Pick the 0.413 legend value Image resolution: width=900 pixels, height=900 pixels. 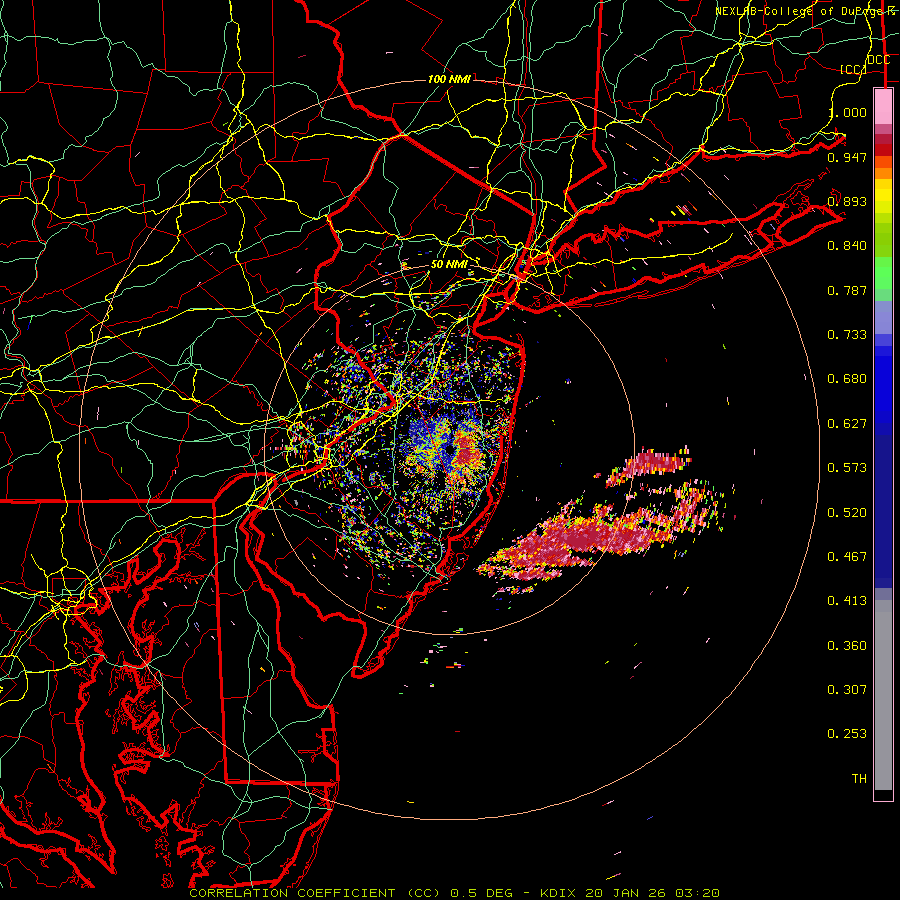[847, 601]
